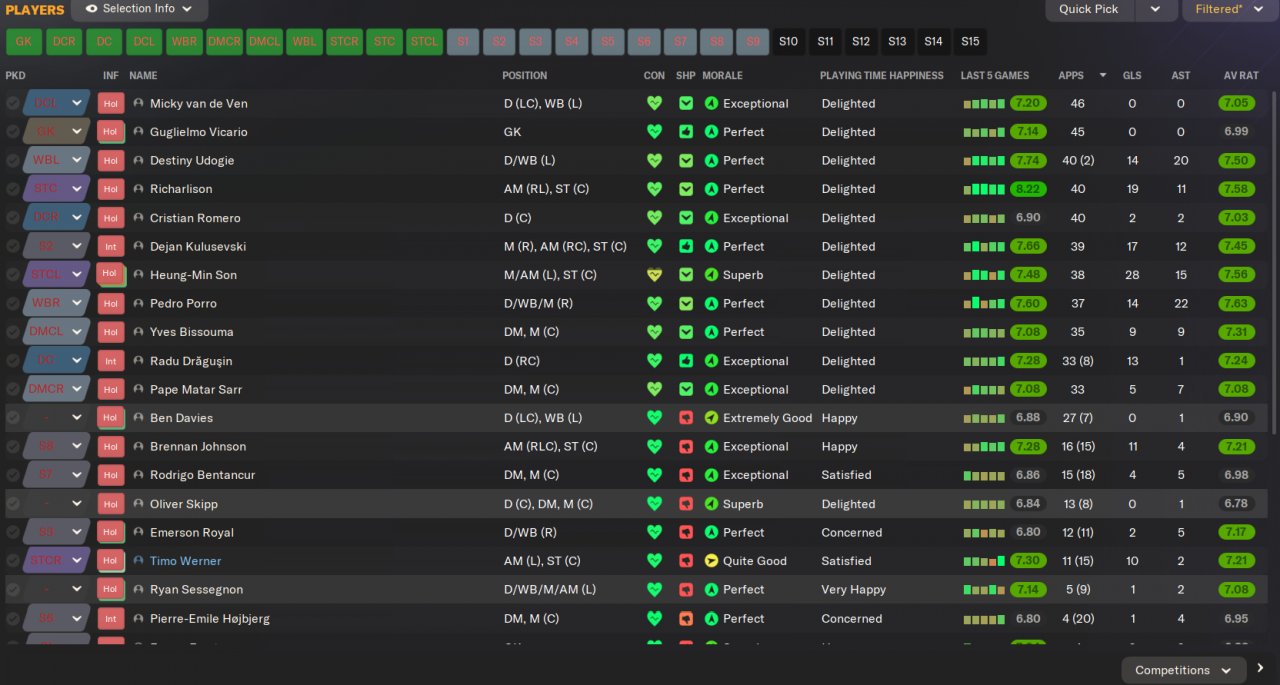Click Ryan Sessegnon's condition heart icon
The height and width of the screenshot is (685, 1280).
[654, 590]
